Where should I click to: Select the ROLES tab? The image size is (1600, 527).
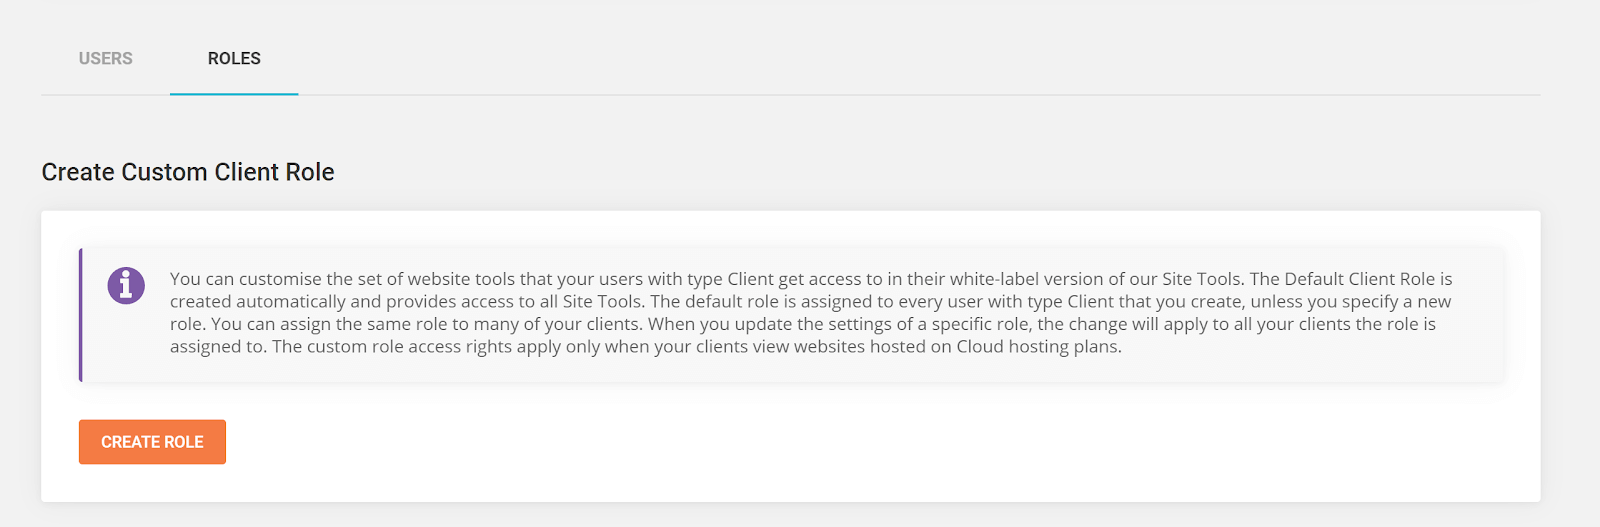pyautogui.click(x=234, y=58)
